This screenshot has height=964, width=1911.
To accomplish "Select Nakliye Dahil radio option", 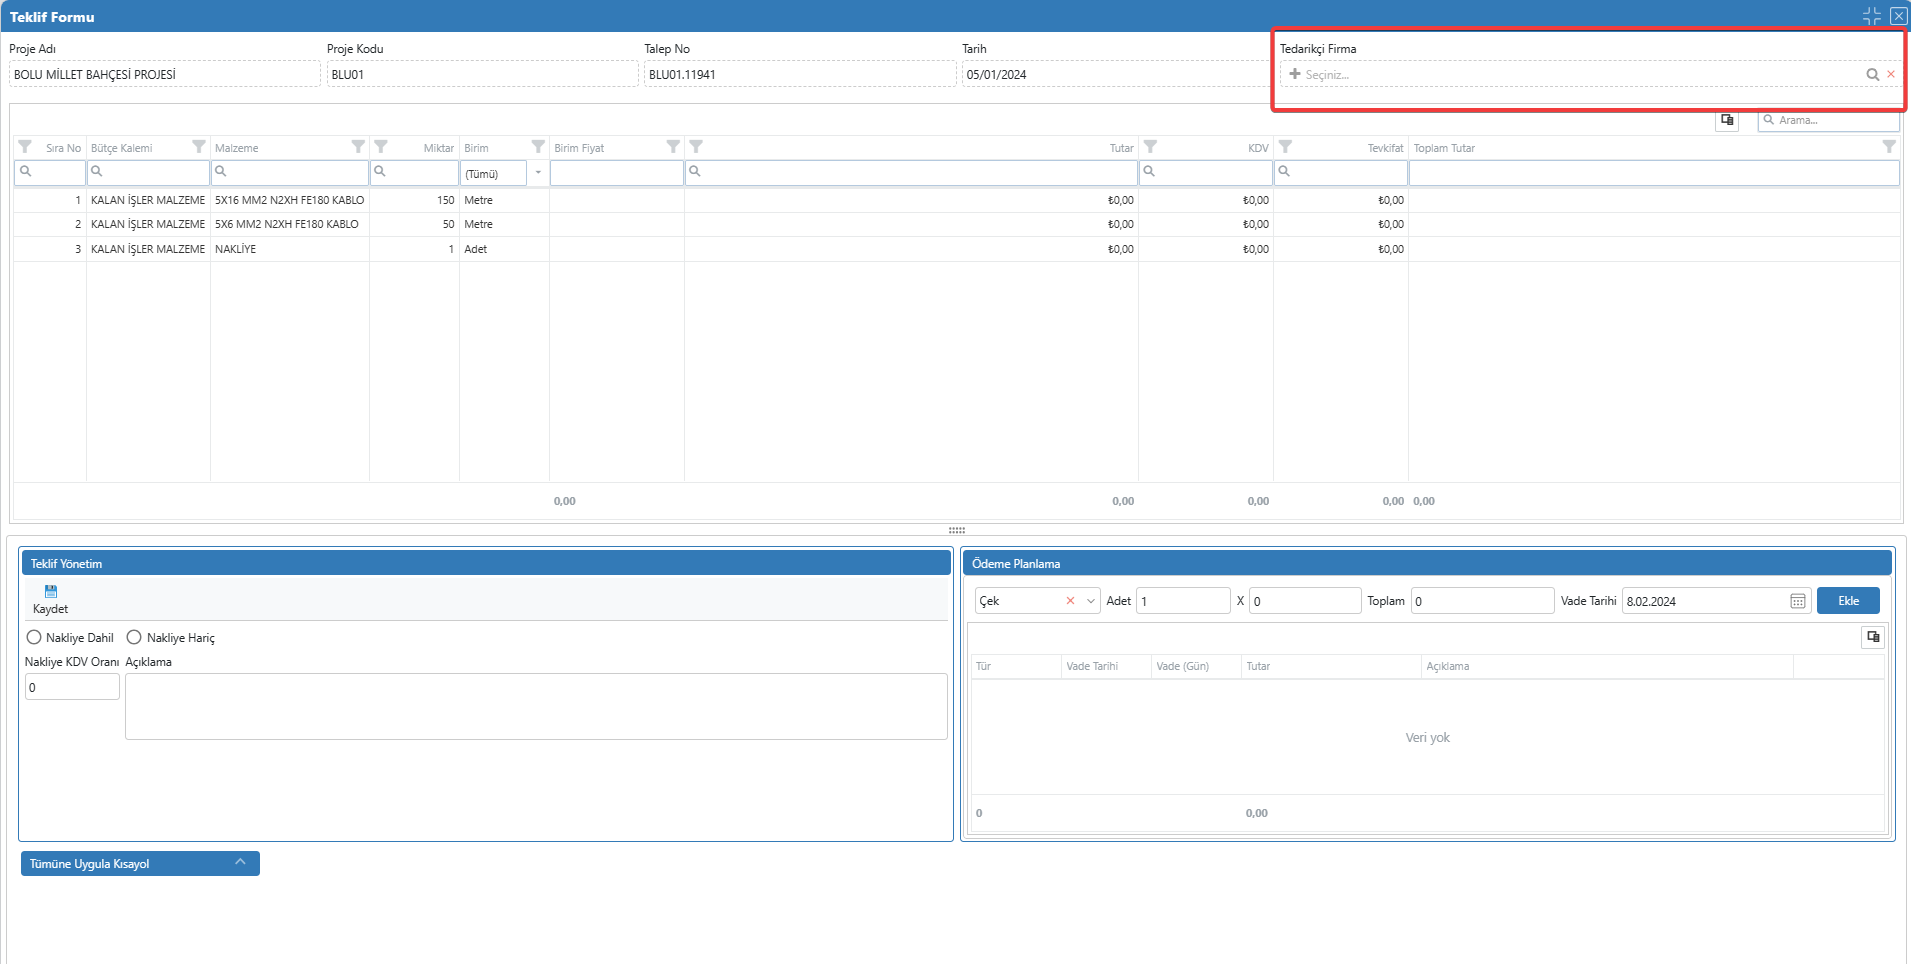I will click(x=34, y=638).
